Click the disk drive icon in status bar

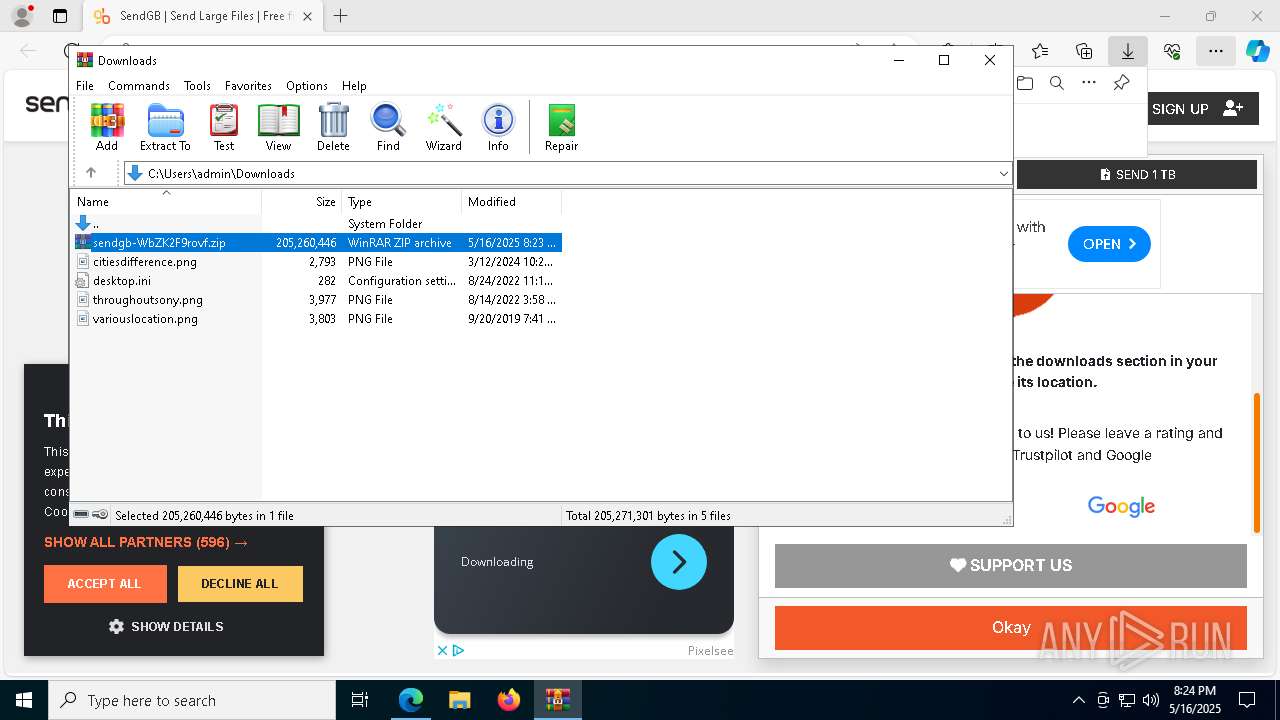tap(81, 515)
